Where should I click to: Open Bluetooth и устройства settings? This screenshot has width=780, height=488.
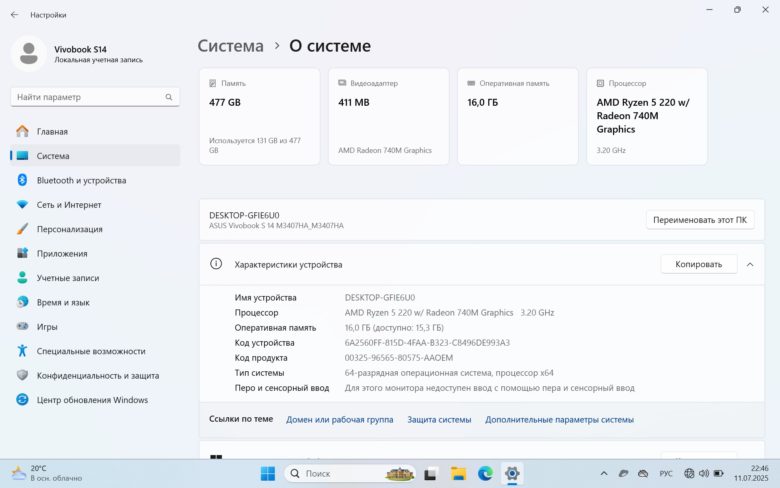tap(95, 180)
